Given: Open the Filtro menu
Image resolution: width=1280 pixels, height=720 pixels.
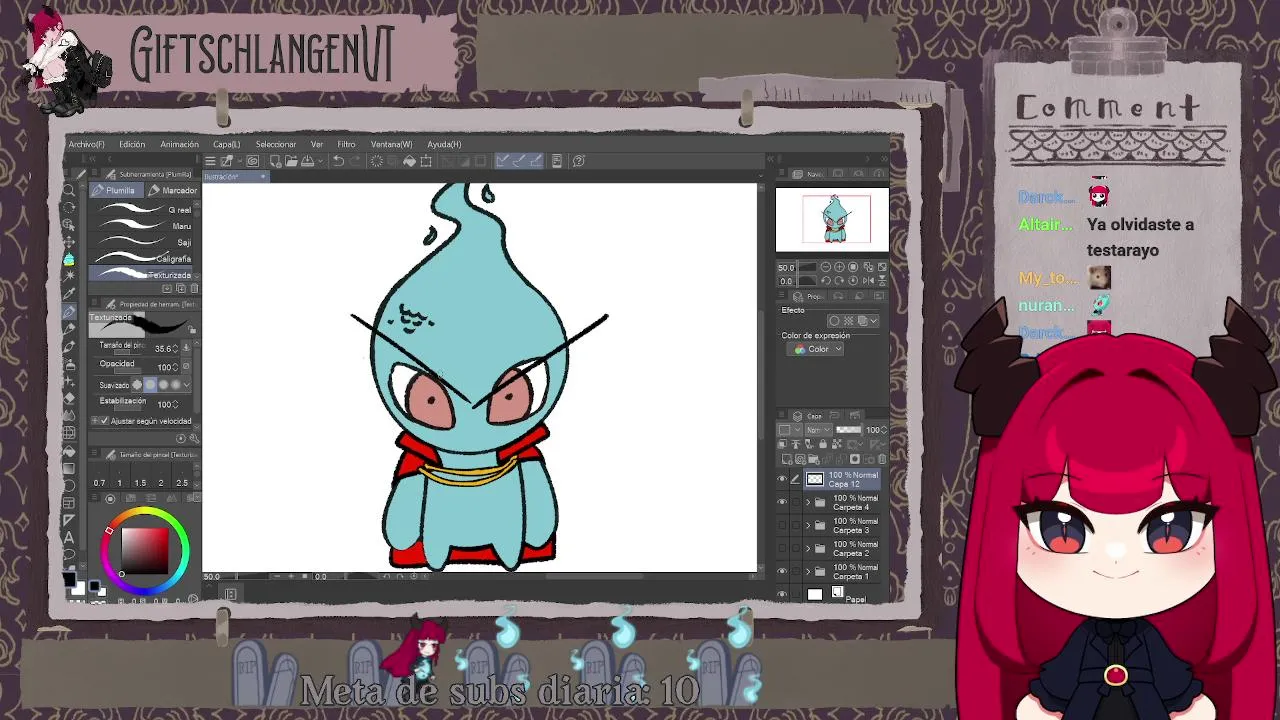Looking at the screenshot, I should coord(346,144).
